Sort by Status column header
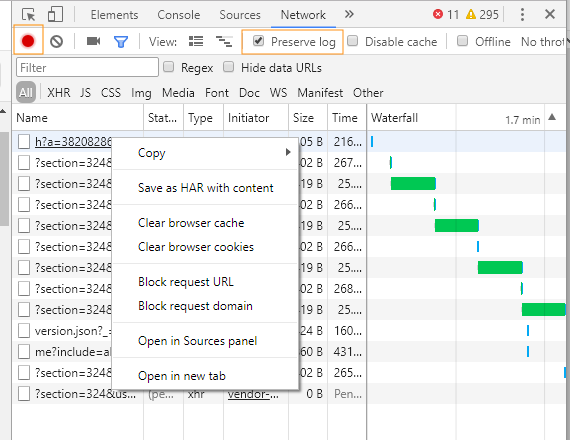570x440 pixels. 164,117
